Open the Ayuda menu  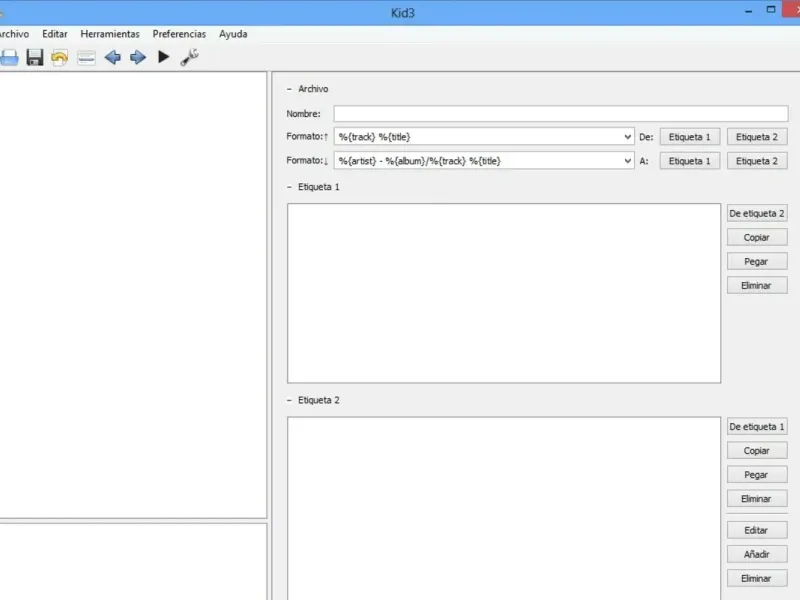233,34
